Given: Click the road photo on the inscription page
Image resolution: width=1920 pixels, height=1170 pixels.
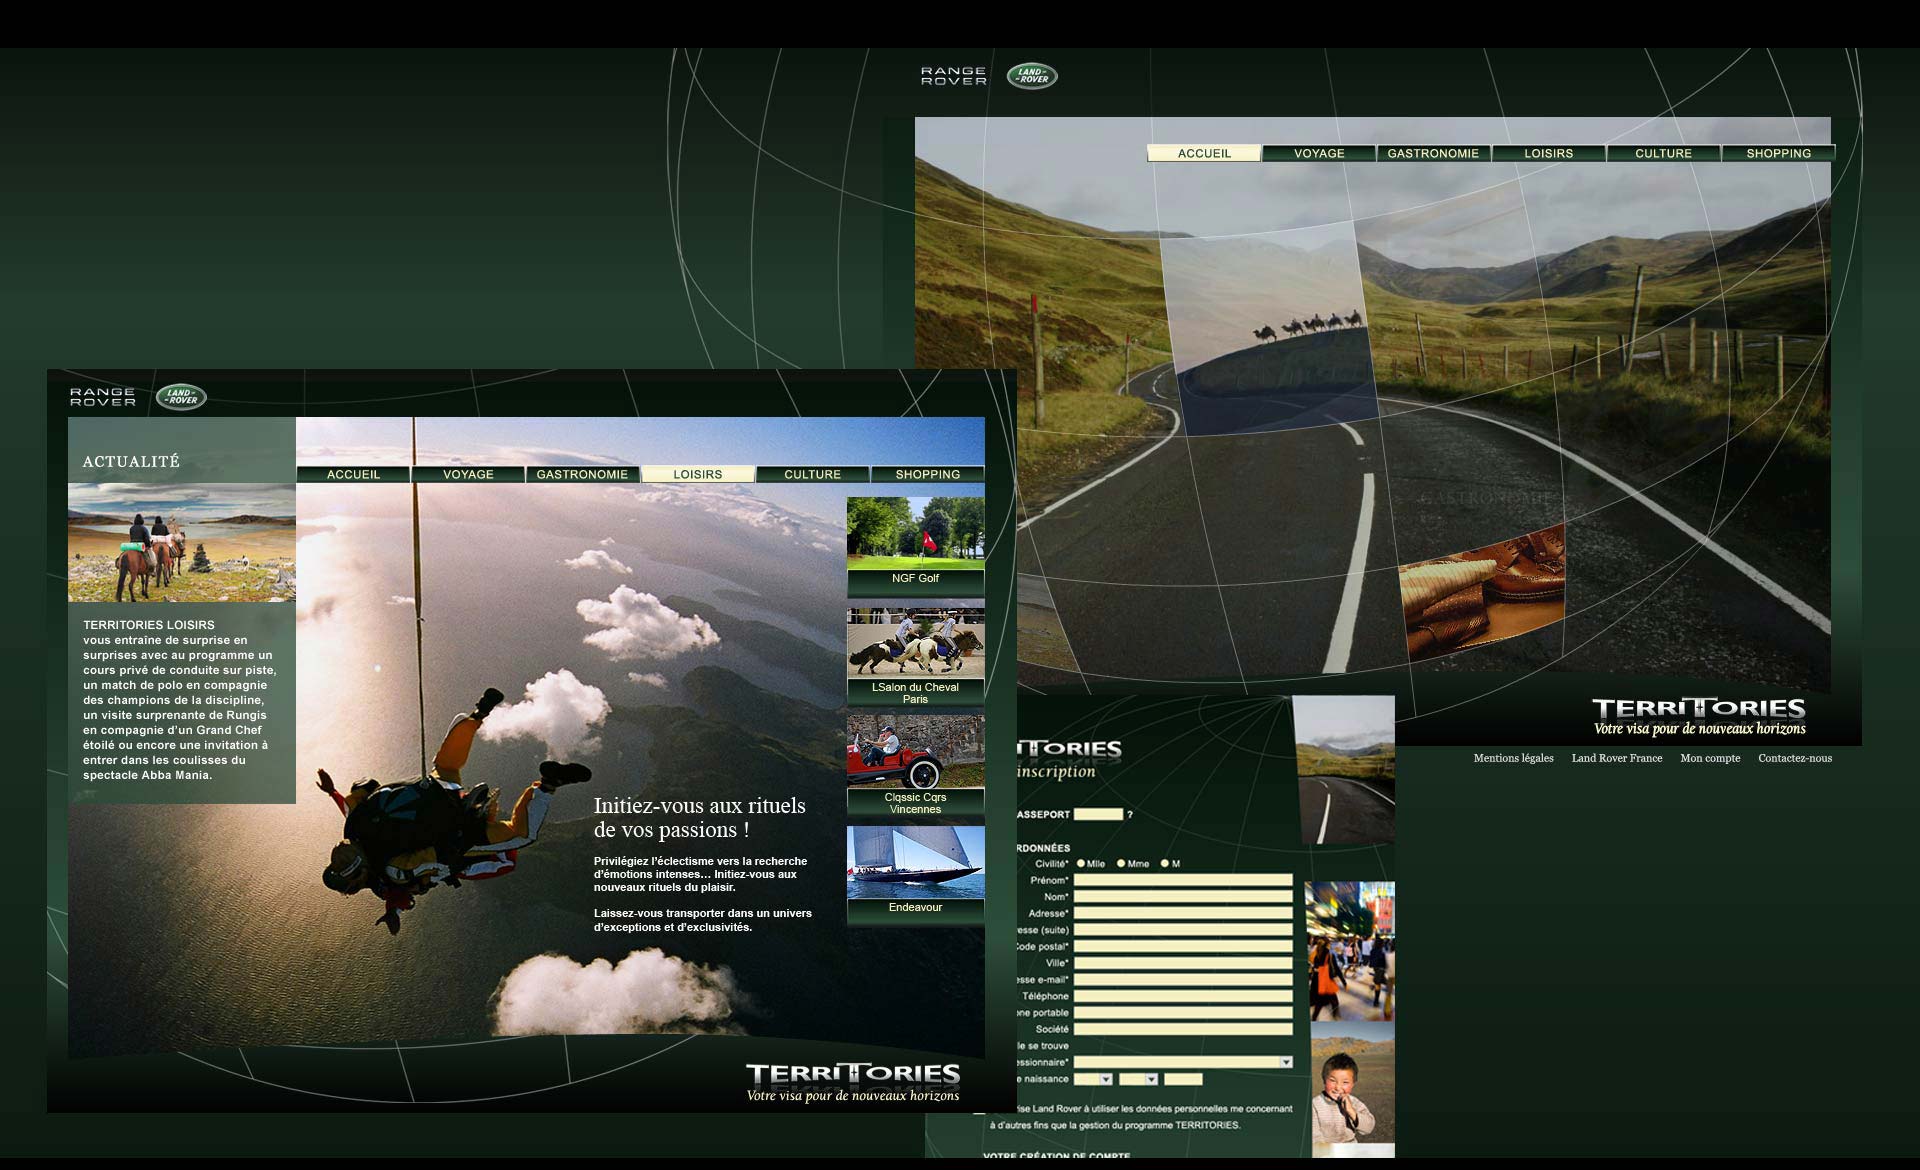Looking at the screenshot, I should [x=1344, y=771].
